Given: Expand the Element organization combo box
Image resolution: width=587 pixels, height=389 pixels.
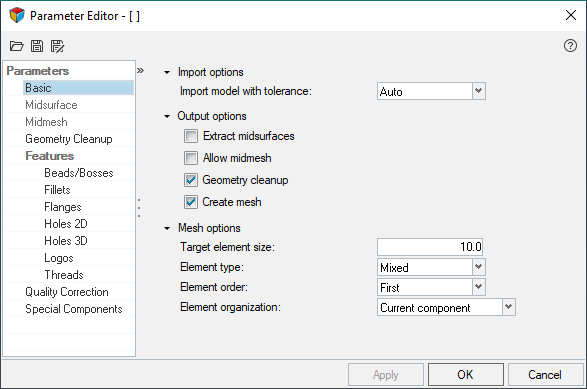Looking at the screenshot, I should [x=446, y=307].
